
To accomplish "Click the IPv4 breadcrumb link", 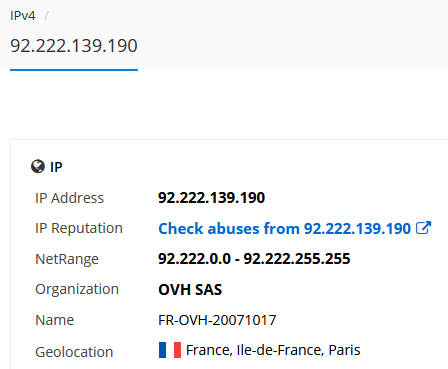I will pos(23,16).
